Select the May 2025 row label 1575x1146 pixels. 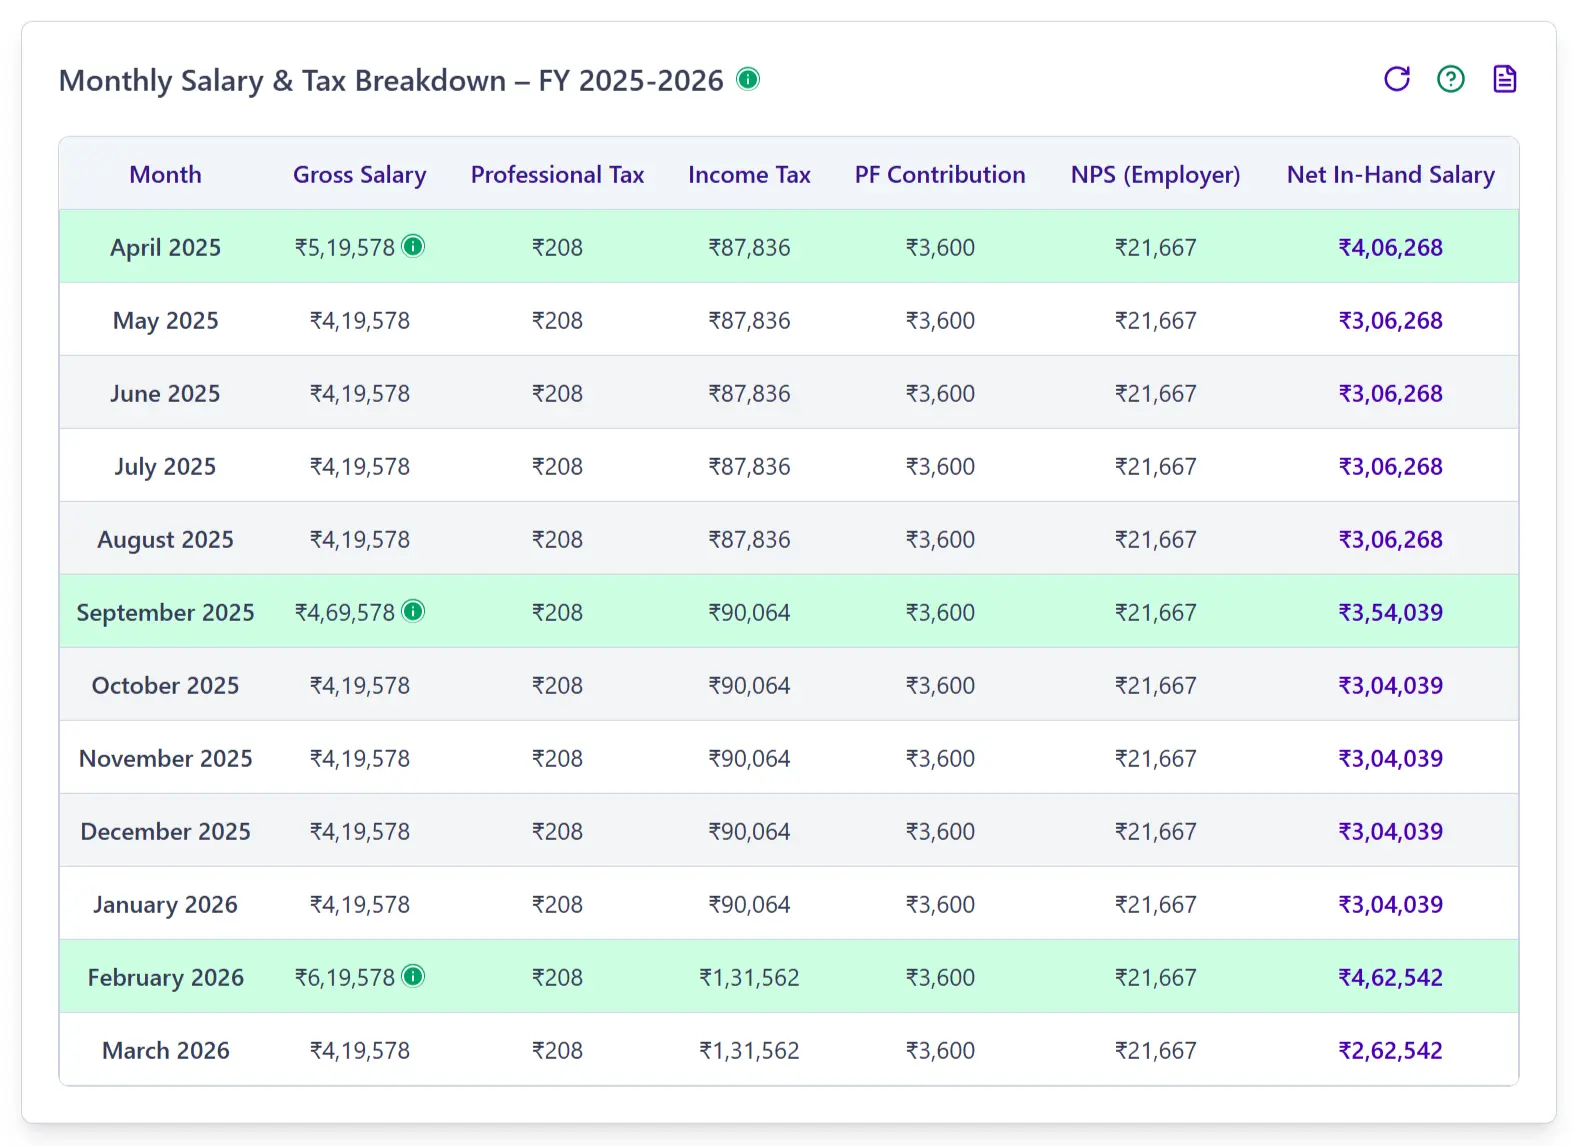[x=165, y=321]
